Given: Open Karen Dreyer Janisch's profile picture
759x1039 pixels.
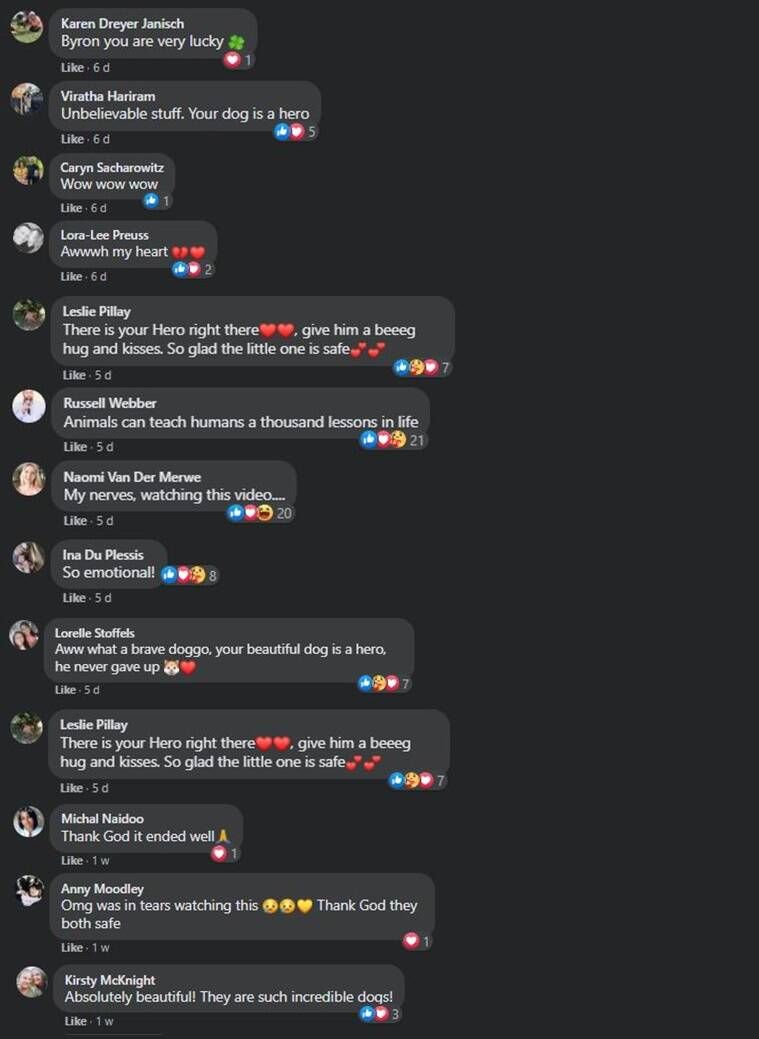Looking at the screenshot, I should pyautogui.click(x=27, y=27).
